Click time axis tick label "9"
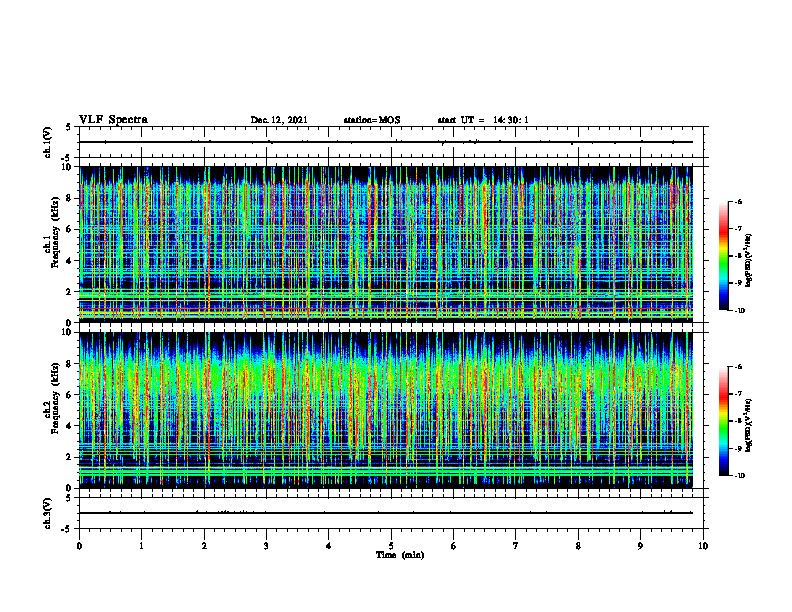 (640, 546)
